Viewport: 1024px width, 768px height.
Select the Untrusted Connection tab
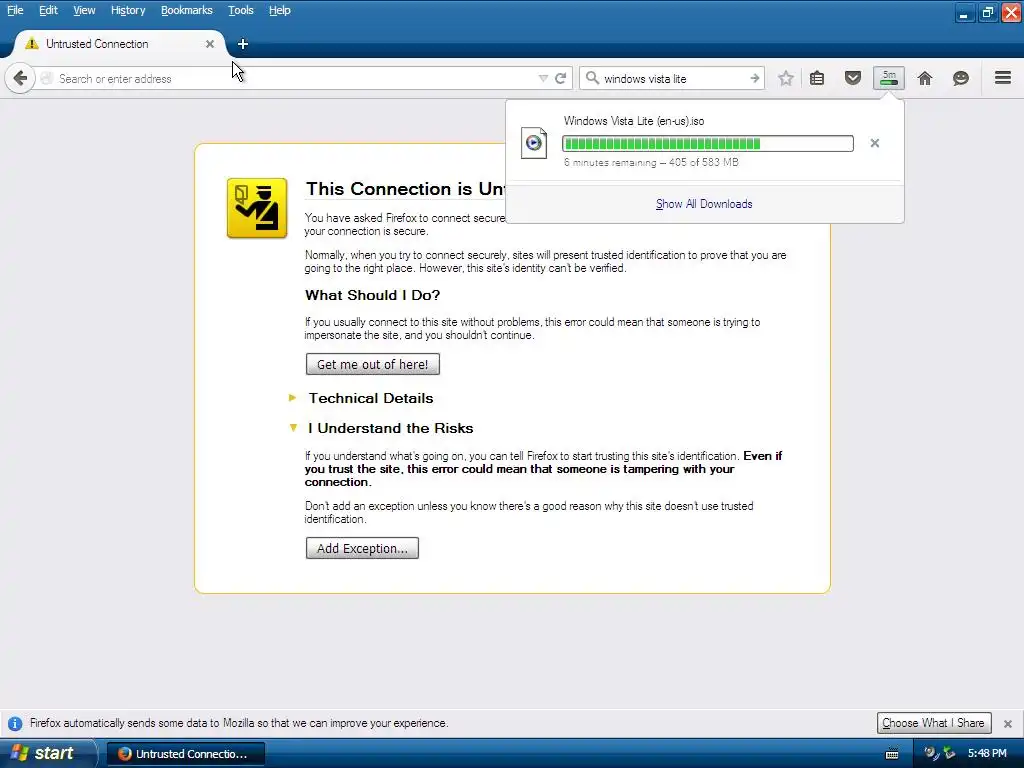(119, 44)
